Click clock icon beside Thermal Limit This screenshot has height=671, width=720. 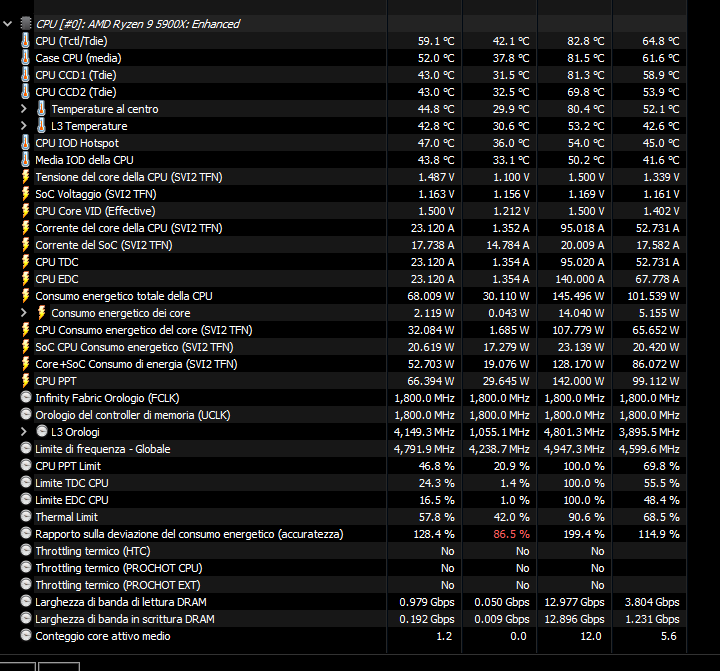[x=26, y=516]
